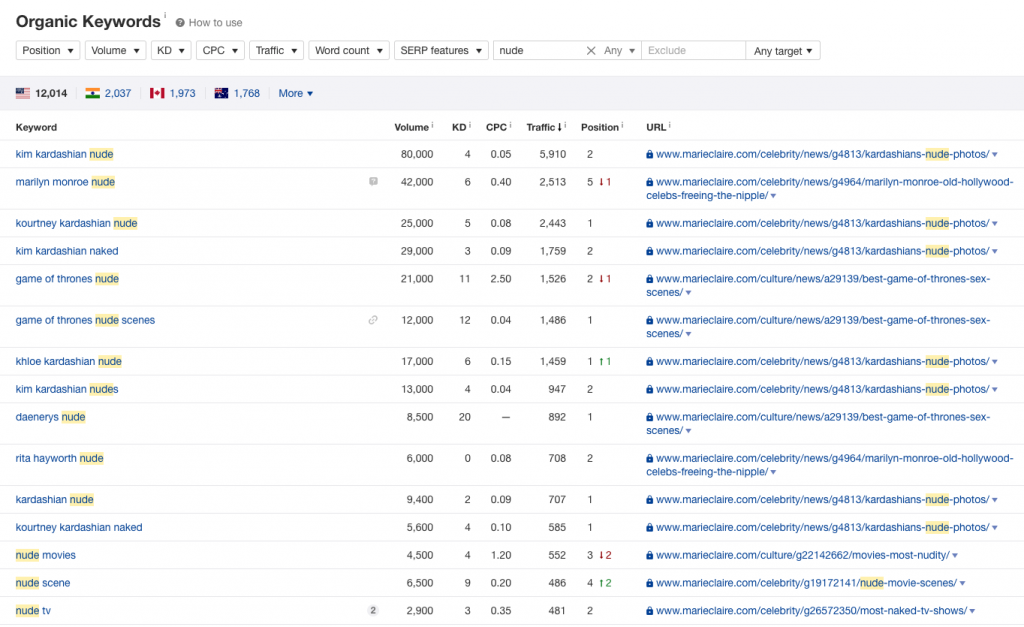1024x627 pixels.
Task: Open the Any match-type dropdown
Action: (x=619, y=50)
